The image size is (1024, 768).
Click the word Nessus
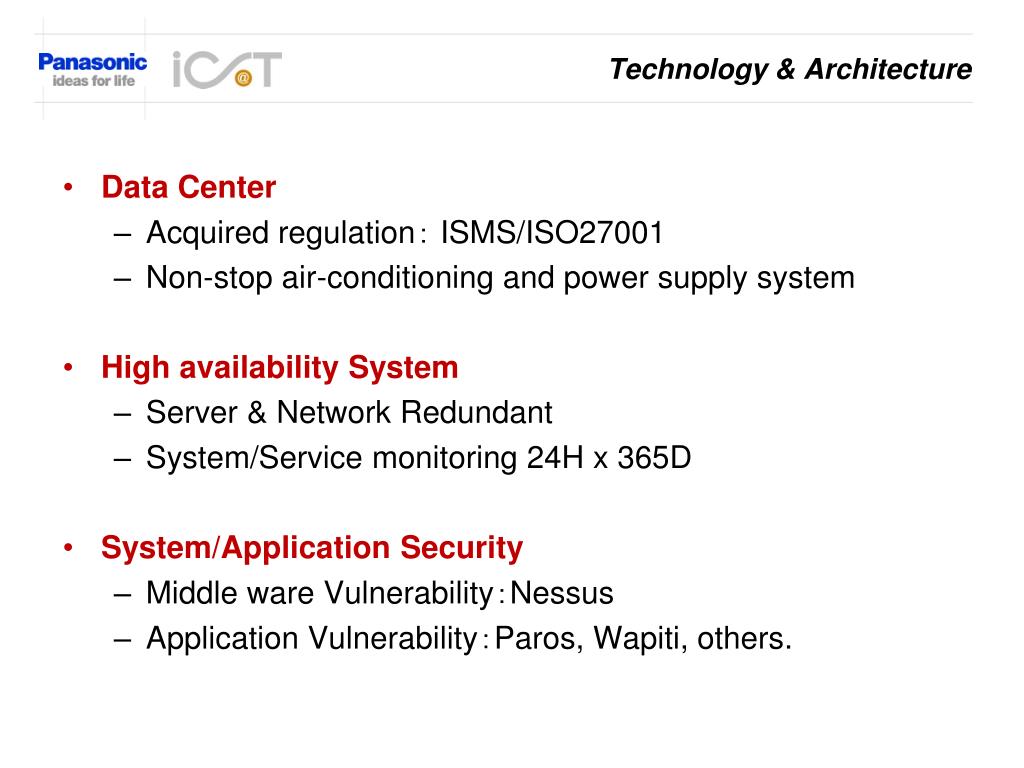click(562, 594)
